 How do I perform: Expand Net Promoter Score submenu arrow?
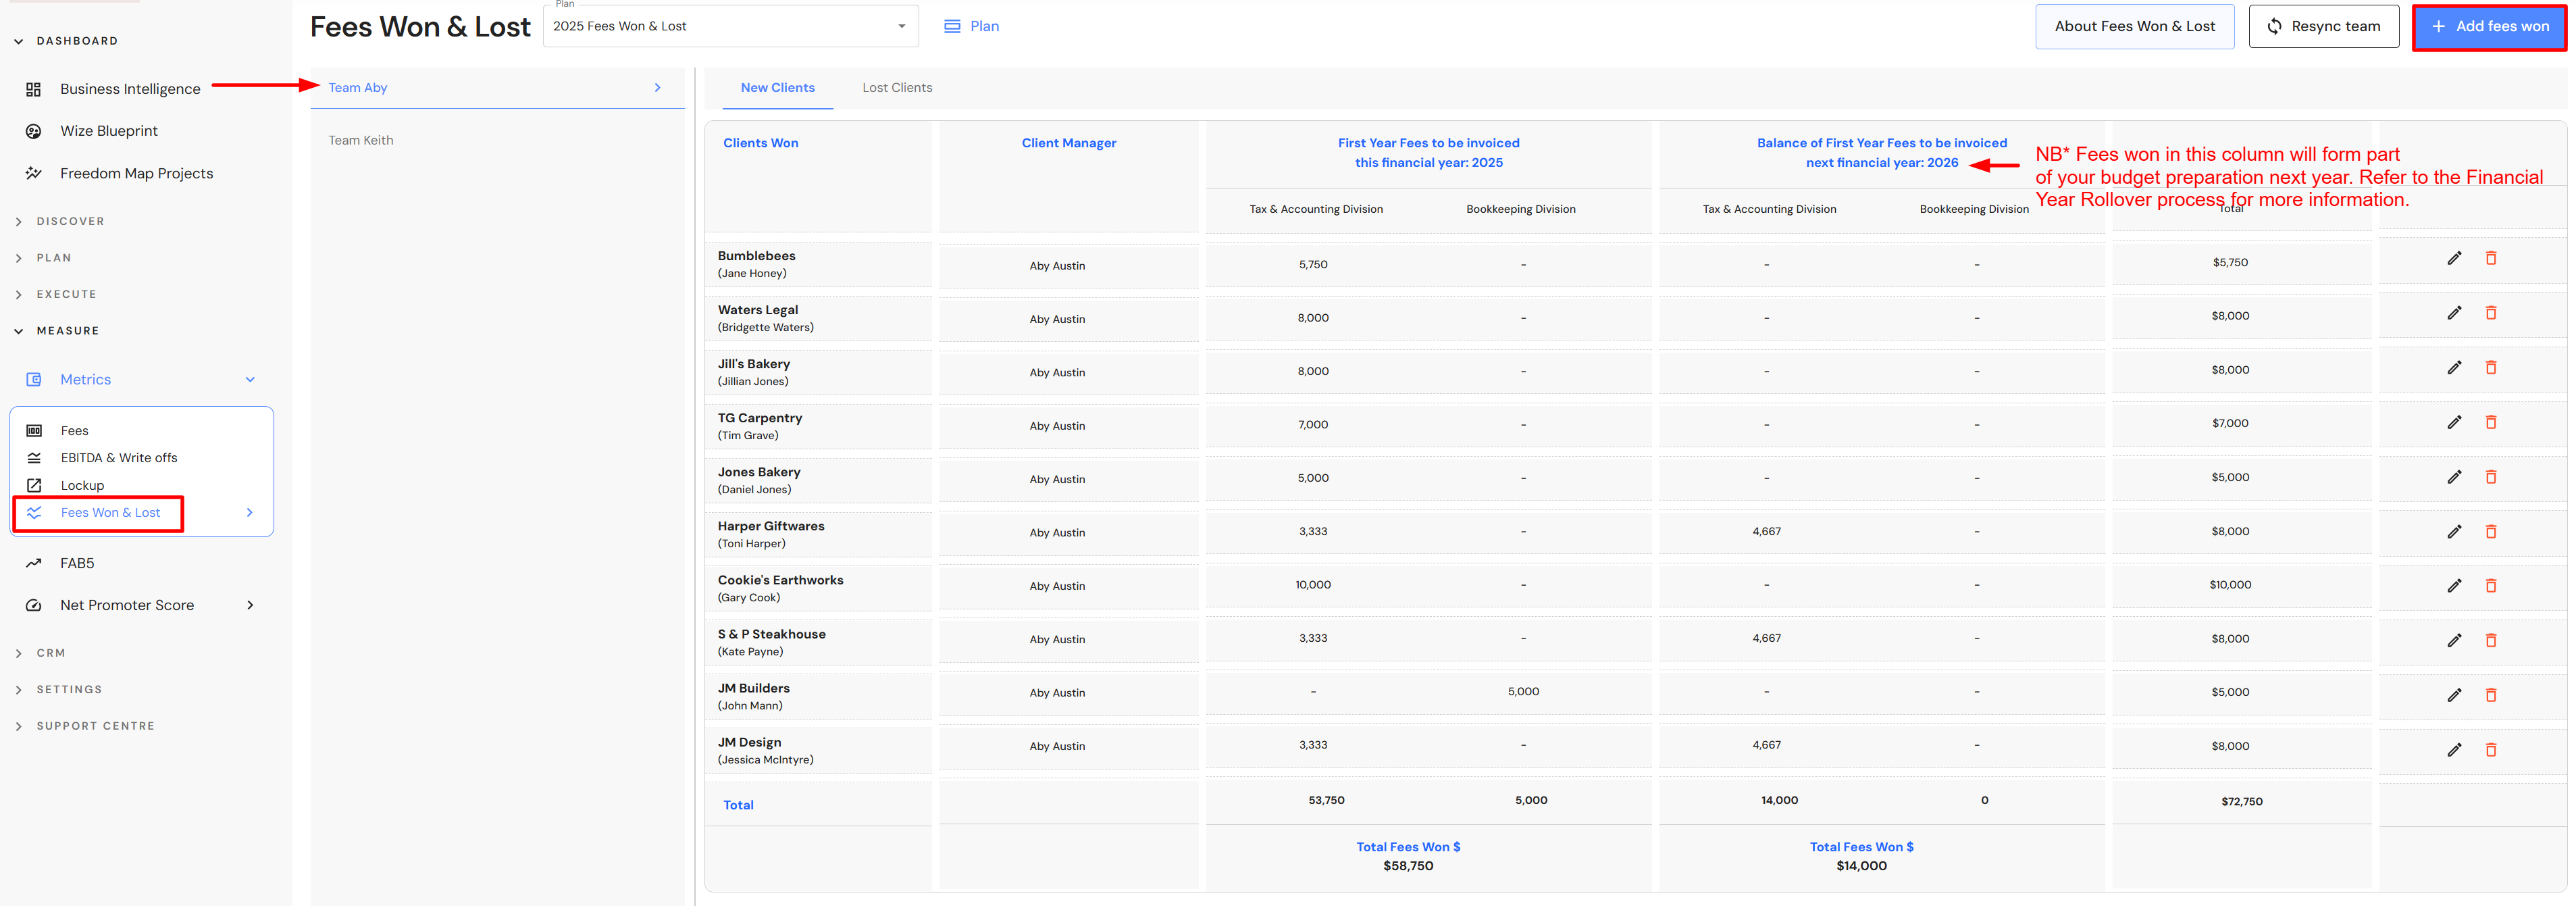click(x=250, y=605)
